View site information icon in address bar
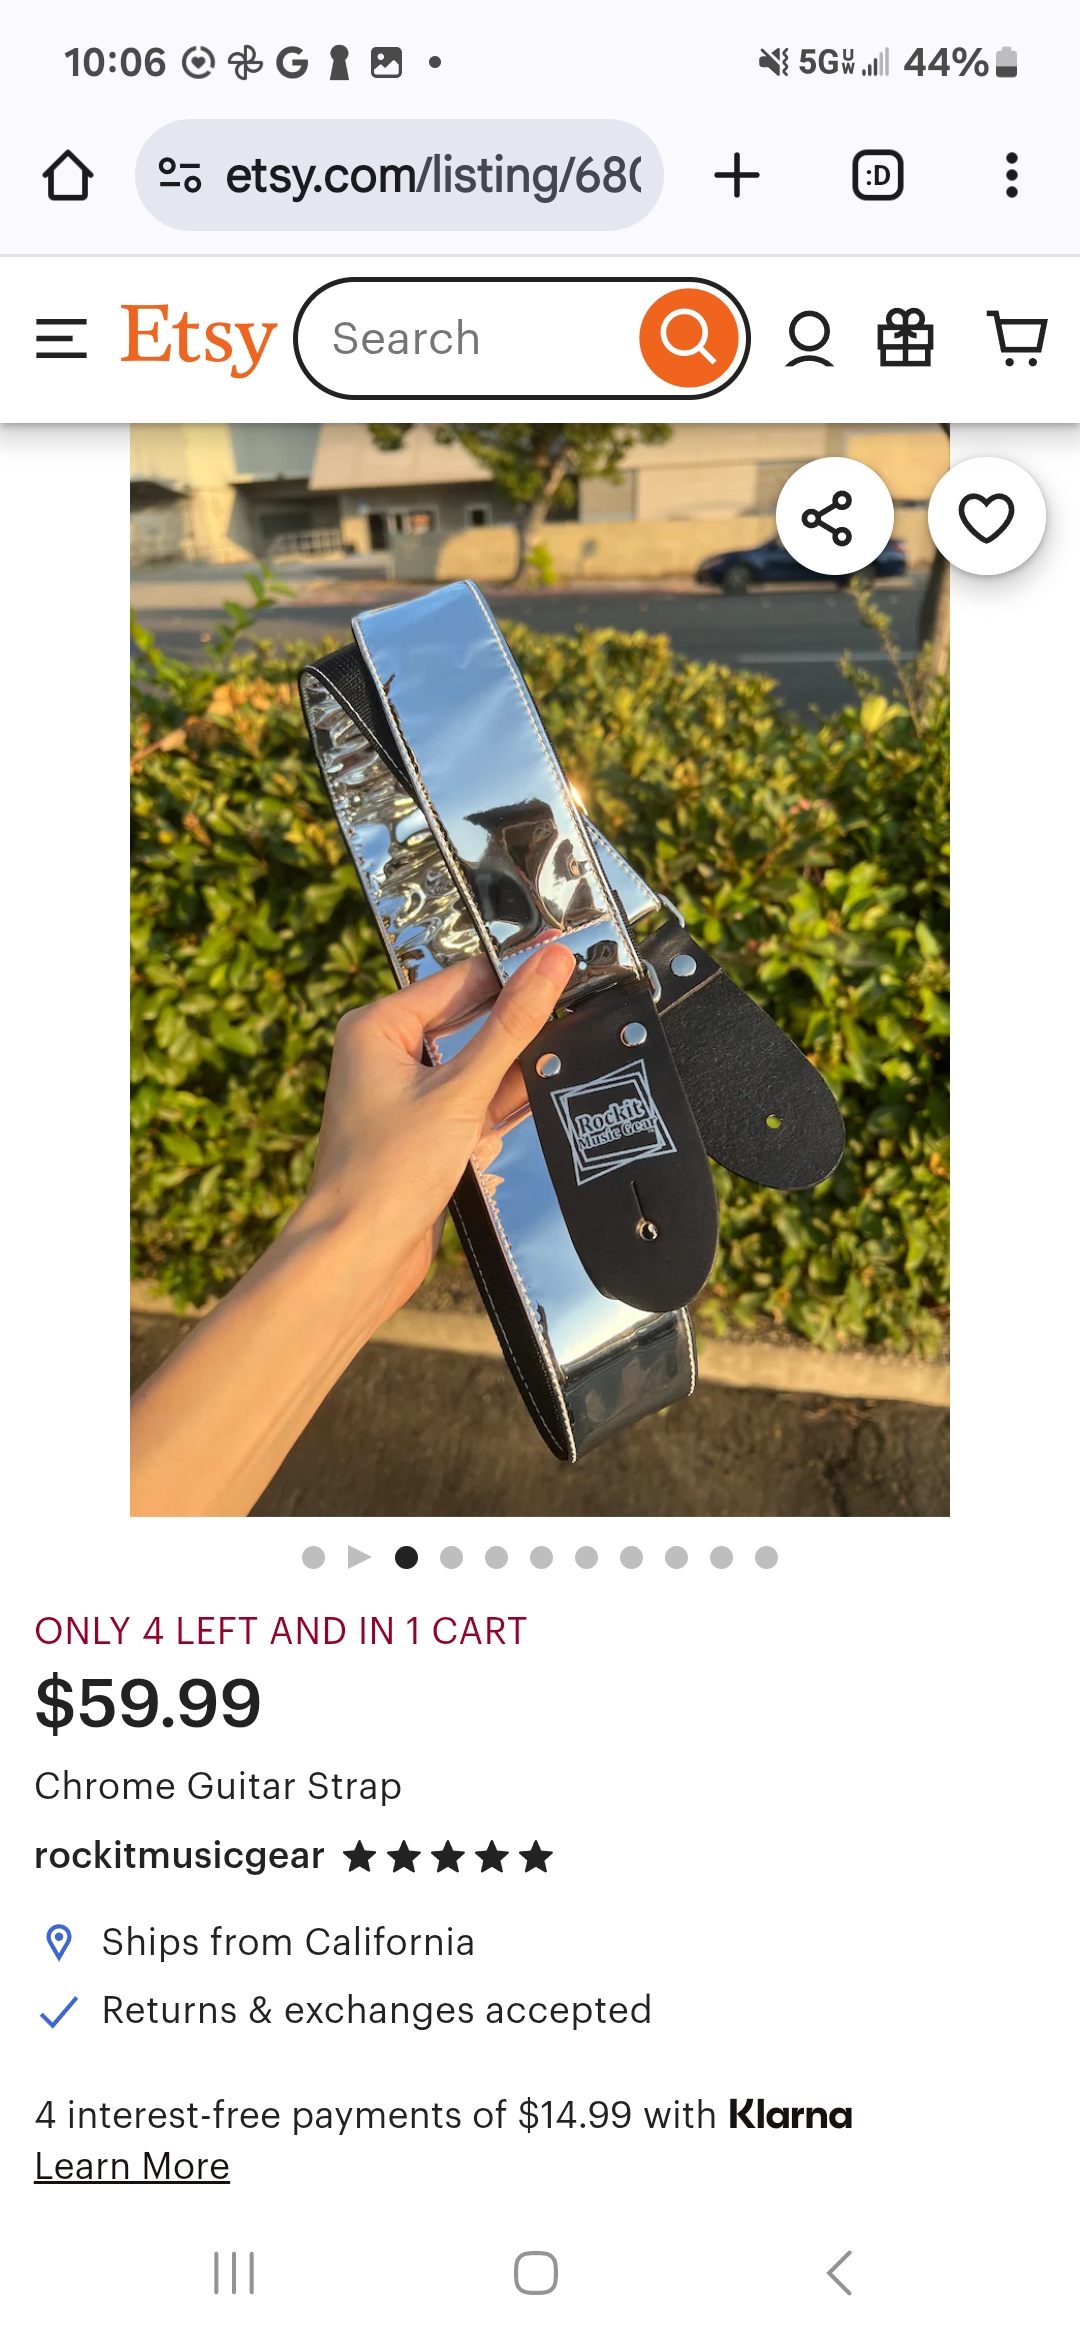This screenshot has width=1080, height=2340. point(180,176)
